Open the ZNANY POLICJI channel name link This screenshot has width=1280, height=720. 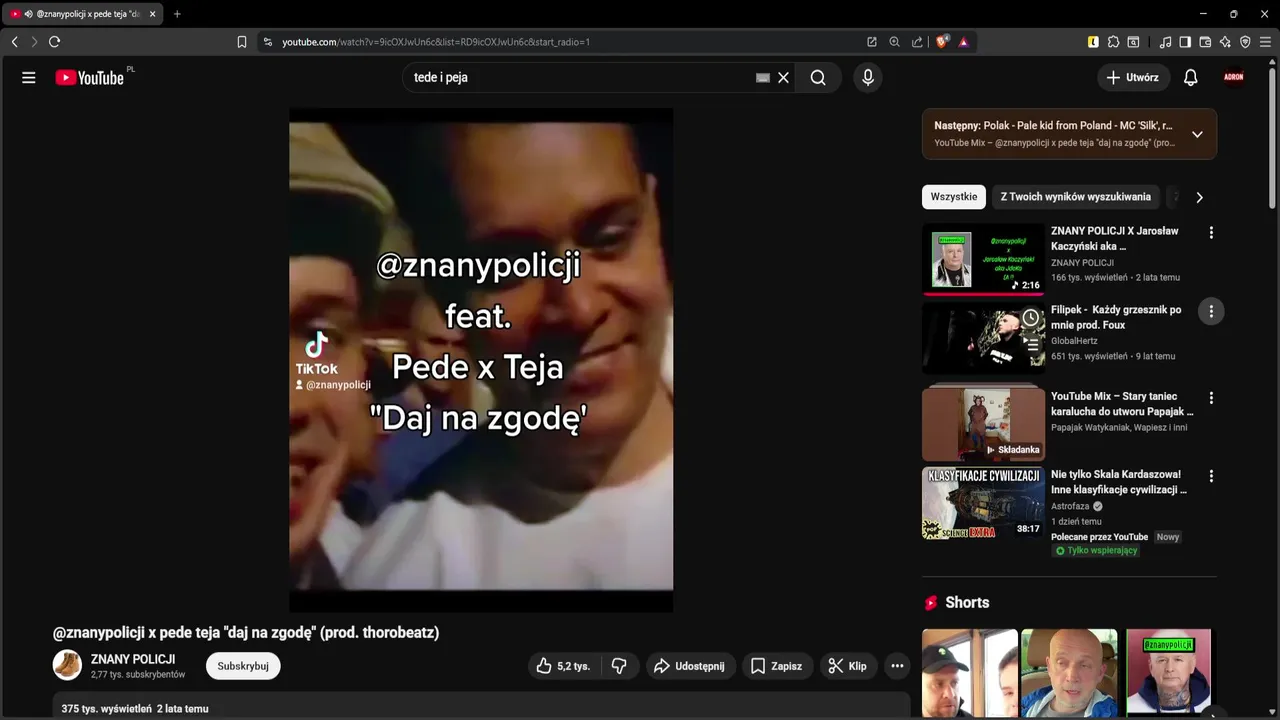click(133, 659)
